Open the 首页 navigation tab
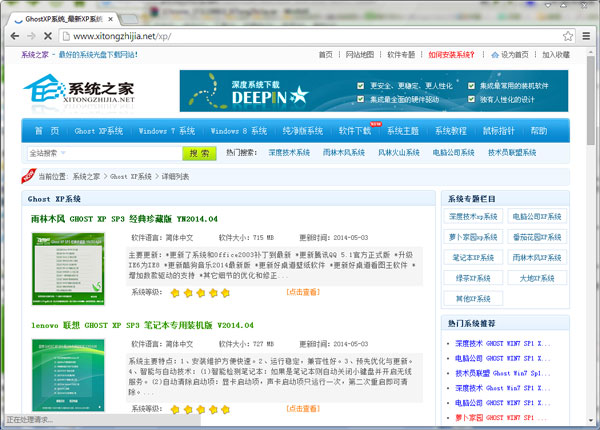Image resolution: width=600 pixels, height=430 pixels. [x=47, y=131]
